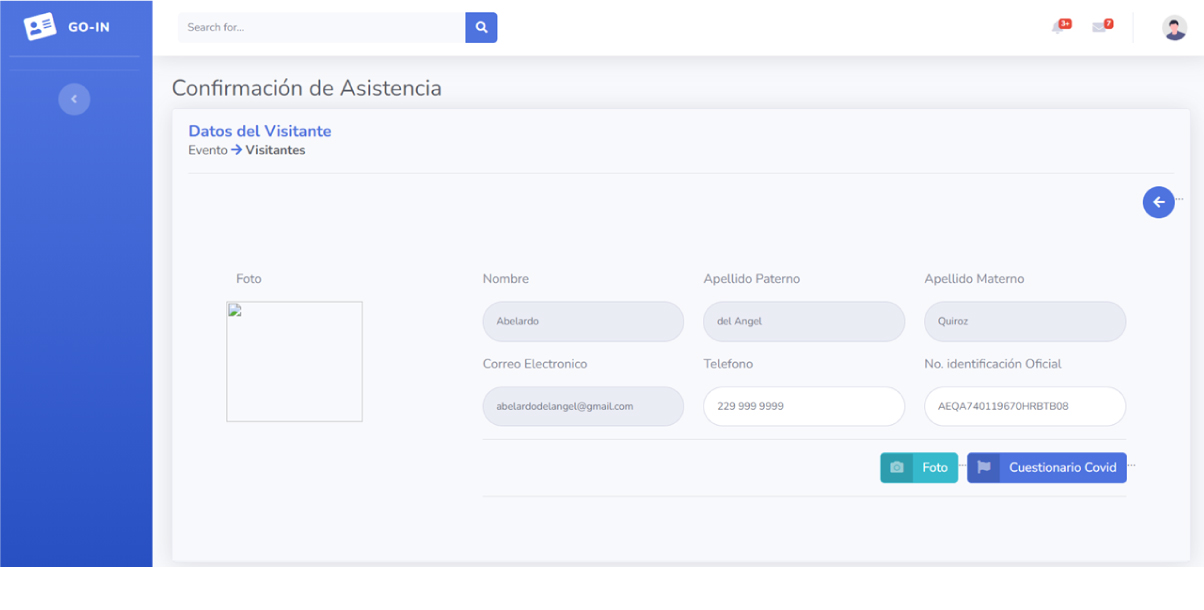Click the Apellido Paterno field del Angel
The width and height of the screenshot is (1204, 610).
[804, 322]
